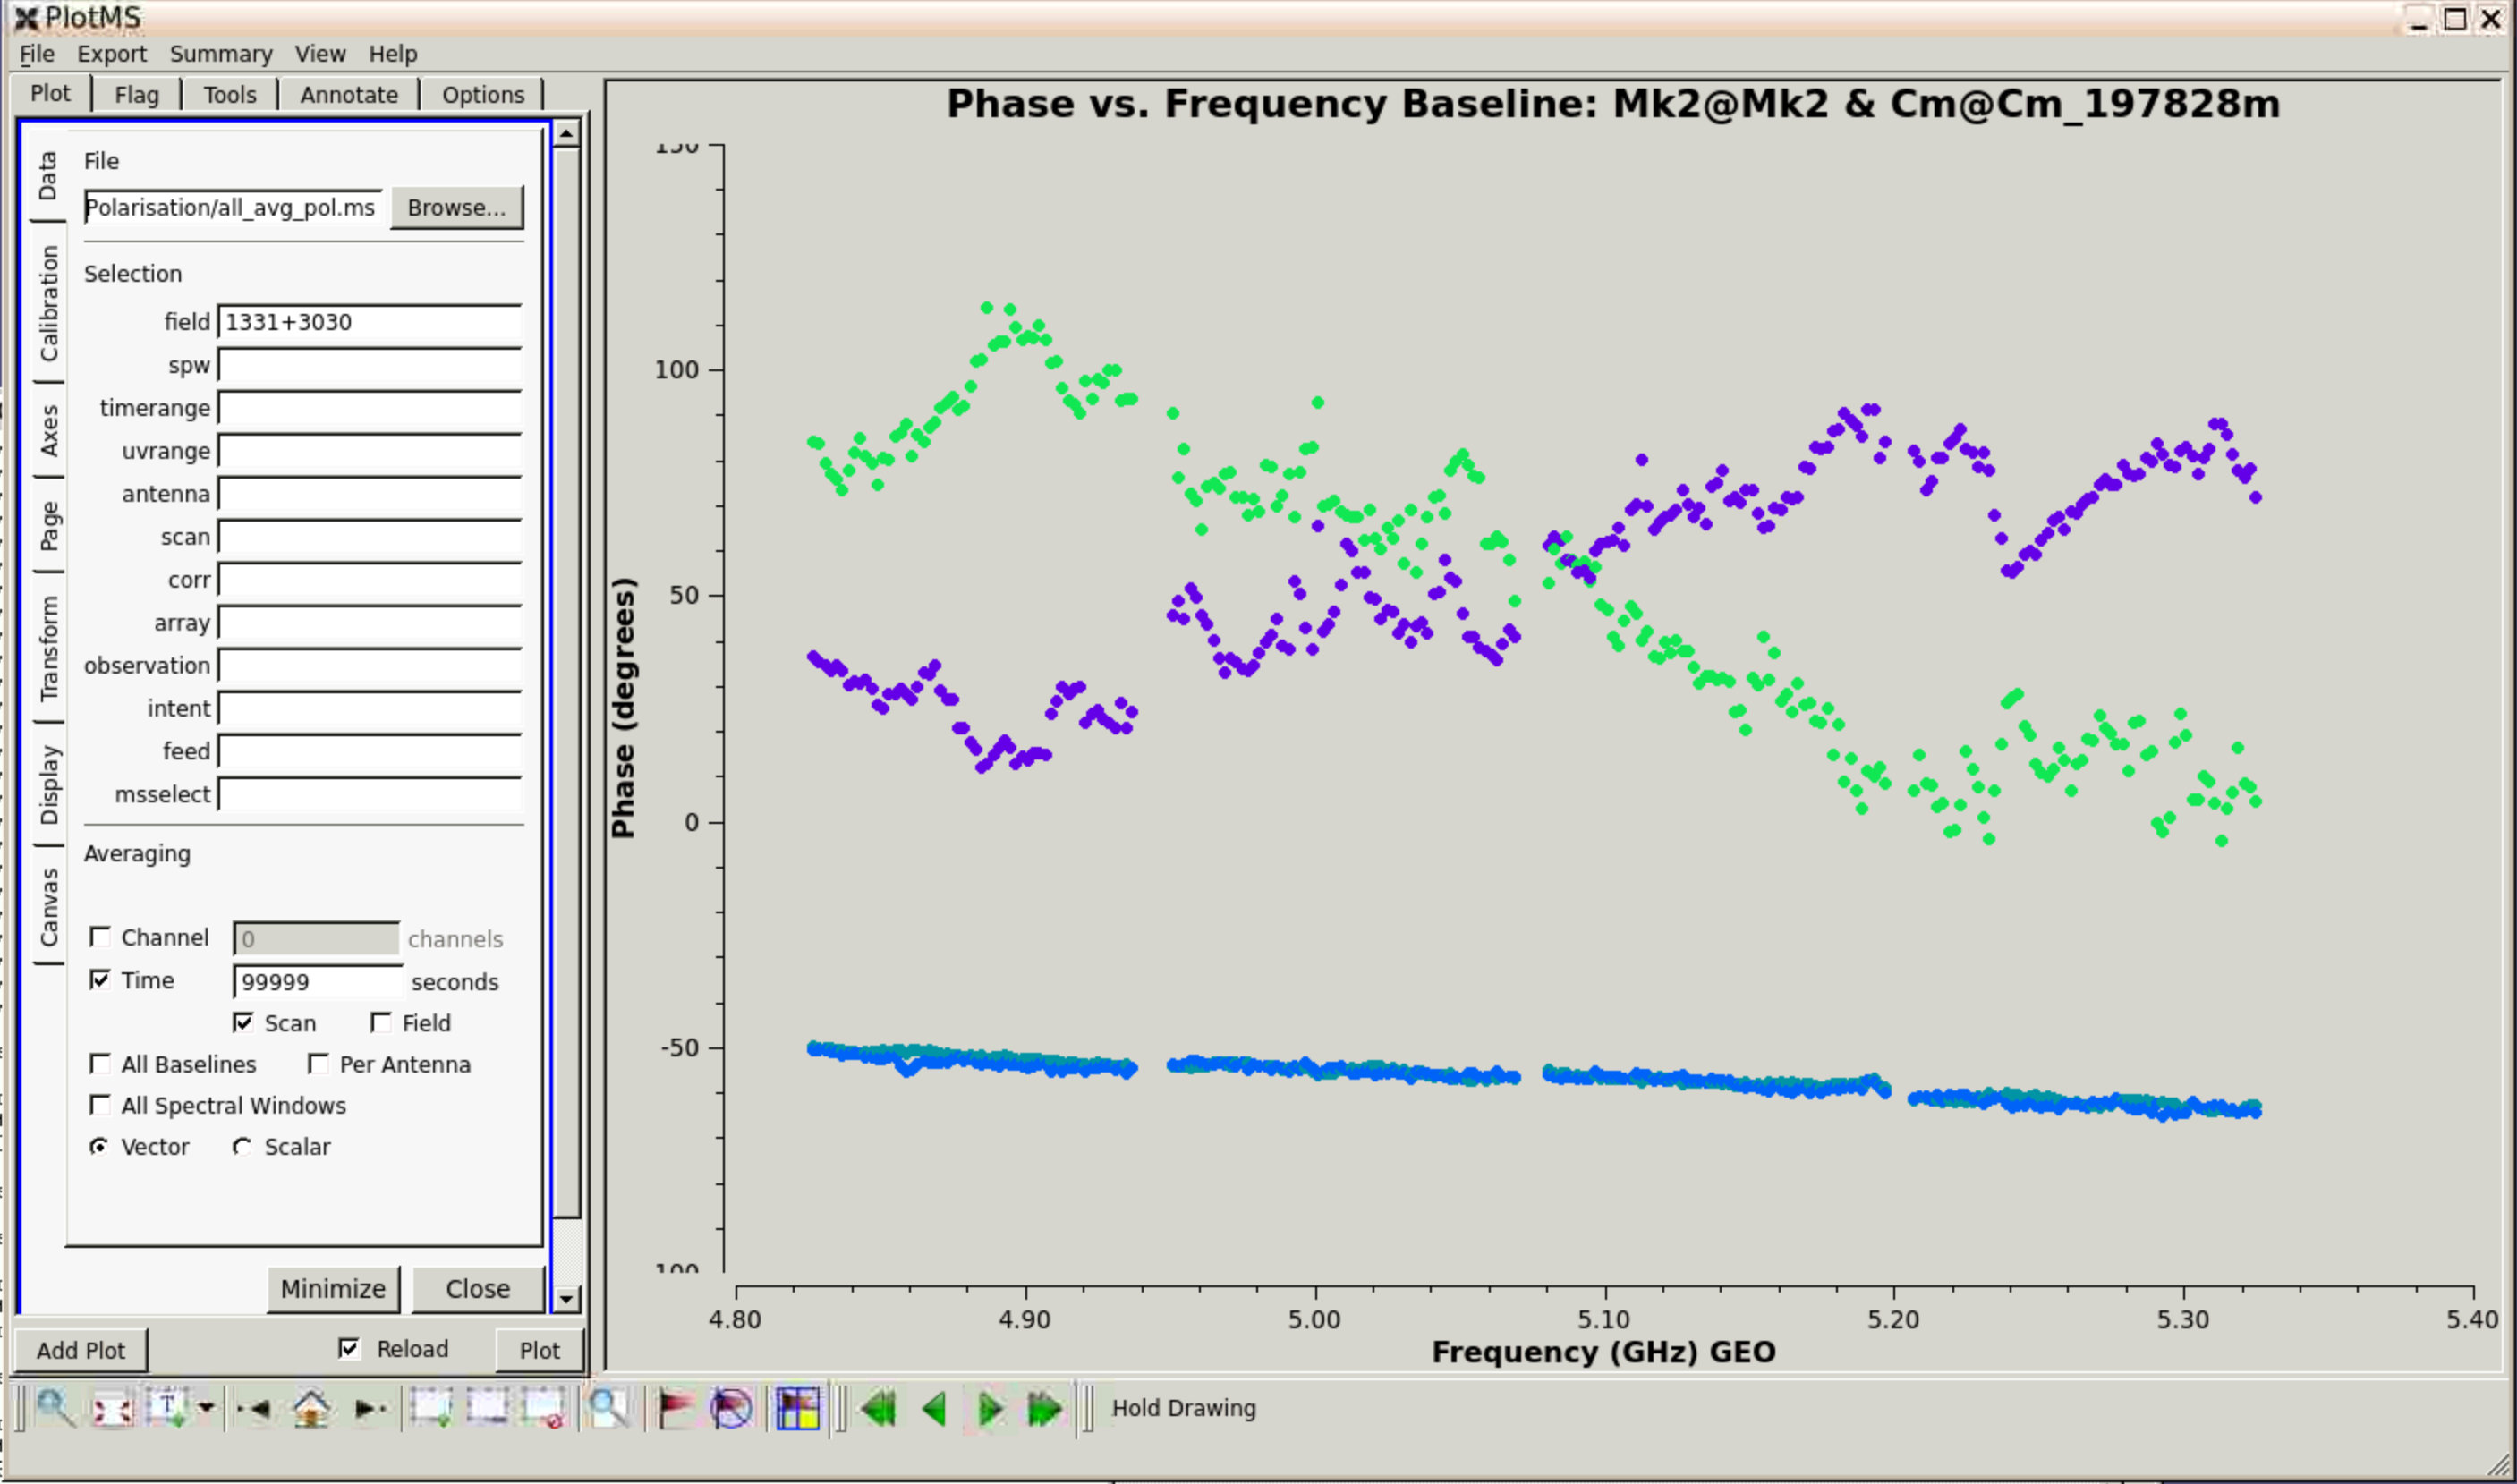The image size is (2517, 1484).
Task: Click the field selection input
Action: 370,322
